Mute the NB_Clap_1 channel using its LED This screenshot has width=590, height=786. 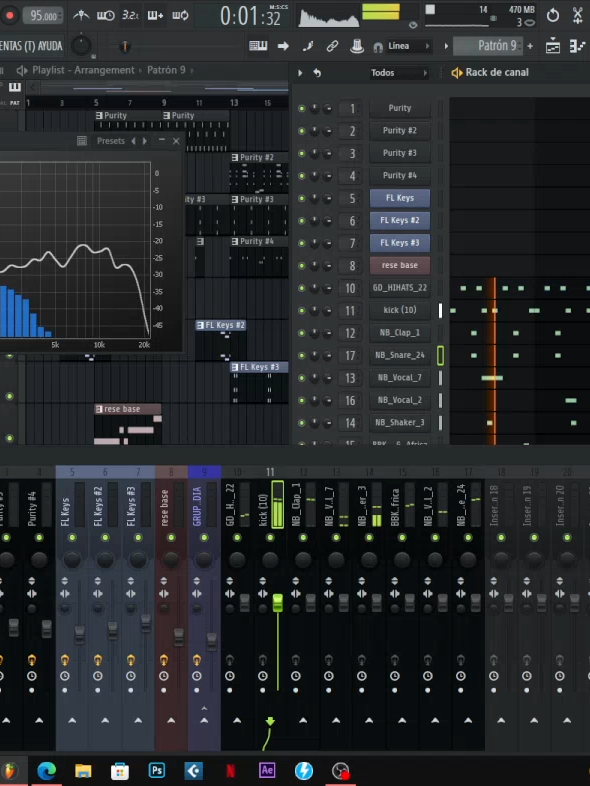(x=302, y=333)
